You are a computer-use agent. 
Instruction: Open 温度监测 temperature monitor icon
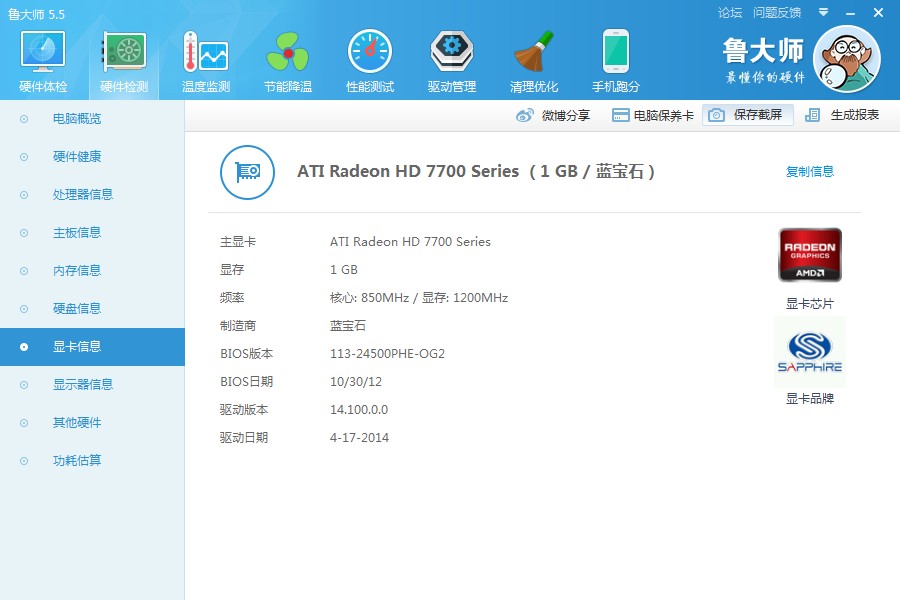pyautogui.click(x=205, y=52)
